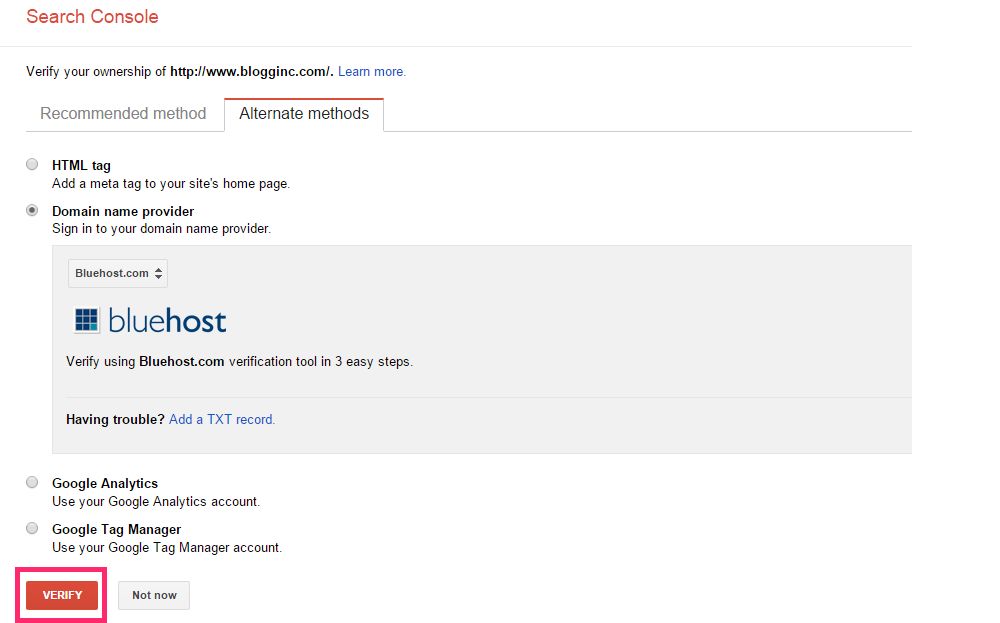This screenshot has width=1000, height=623.
Task: Open the Learn more link
Action: click(x=372, y=71)
